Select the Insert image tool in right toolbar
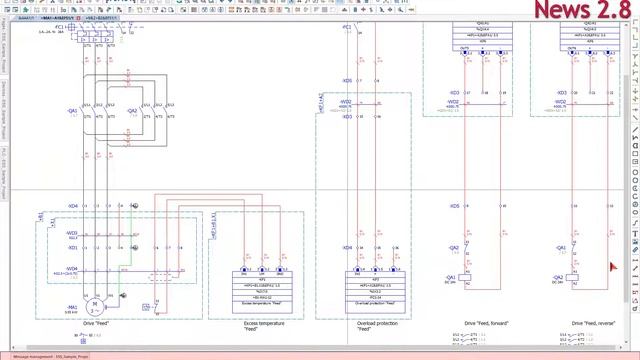Screen dimensions: 640x360 click(x=635, y=242)
